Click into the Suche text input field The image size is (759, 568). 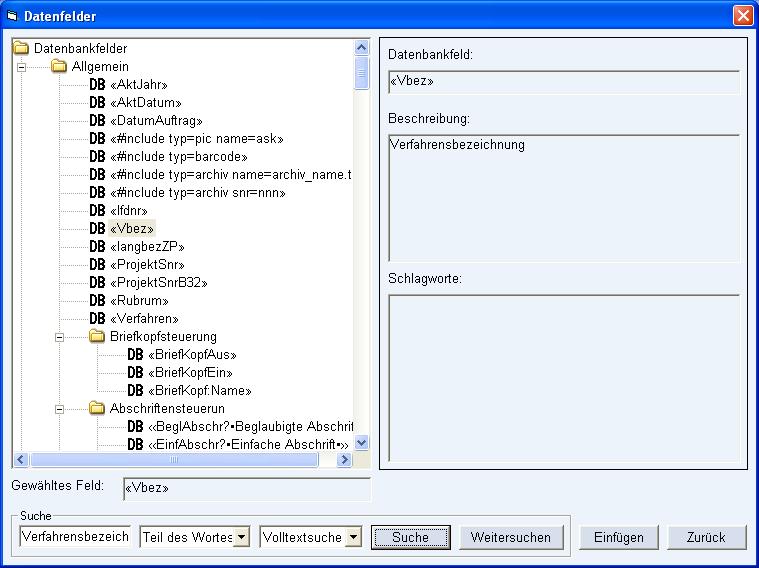[x=75, y=537]
